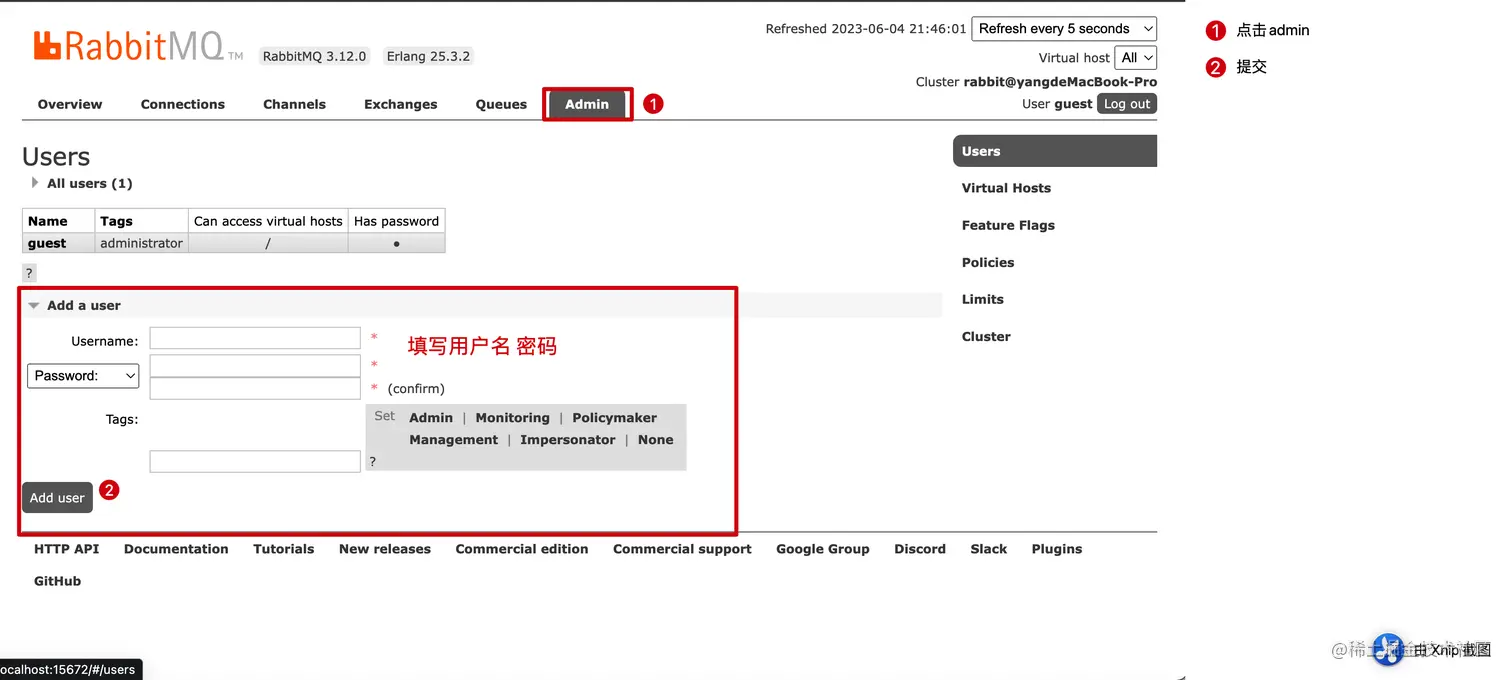Open the Documentation footer link

[x=176, y=549]
